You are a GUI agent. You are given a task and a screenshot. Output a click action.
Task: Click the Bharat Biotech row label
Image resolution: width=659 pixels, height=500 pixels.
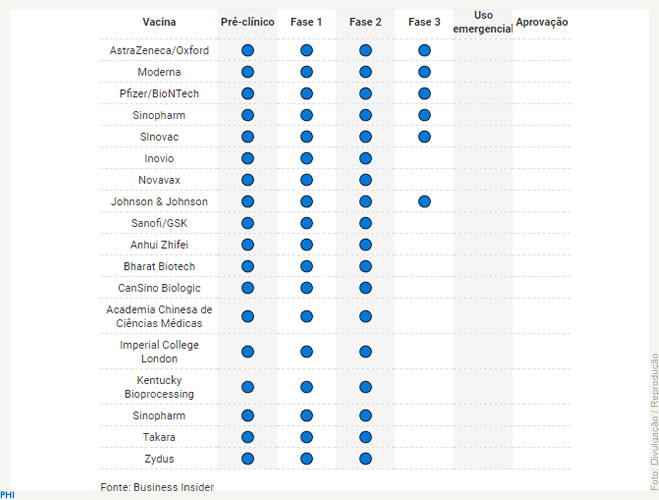click(159, 266)
